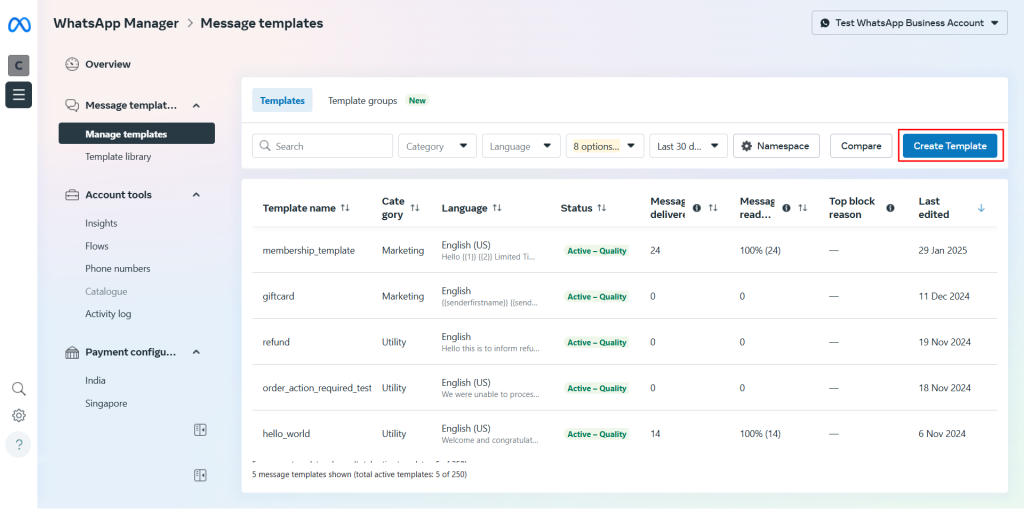The image size is (1024, 509).
Task: Open Flows in the sidebar
Action: pyautogui.click(x=97, y=246)
